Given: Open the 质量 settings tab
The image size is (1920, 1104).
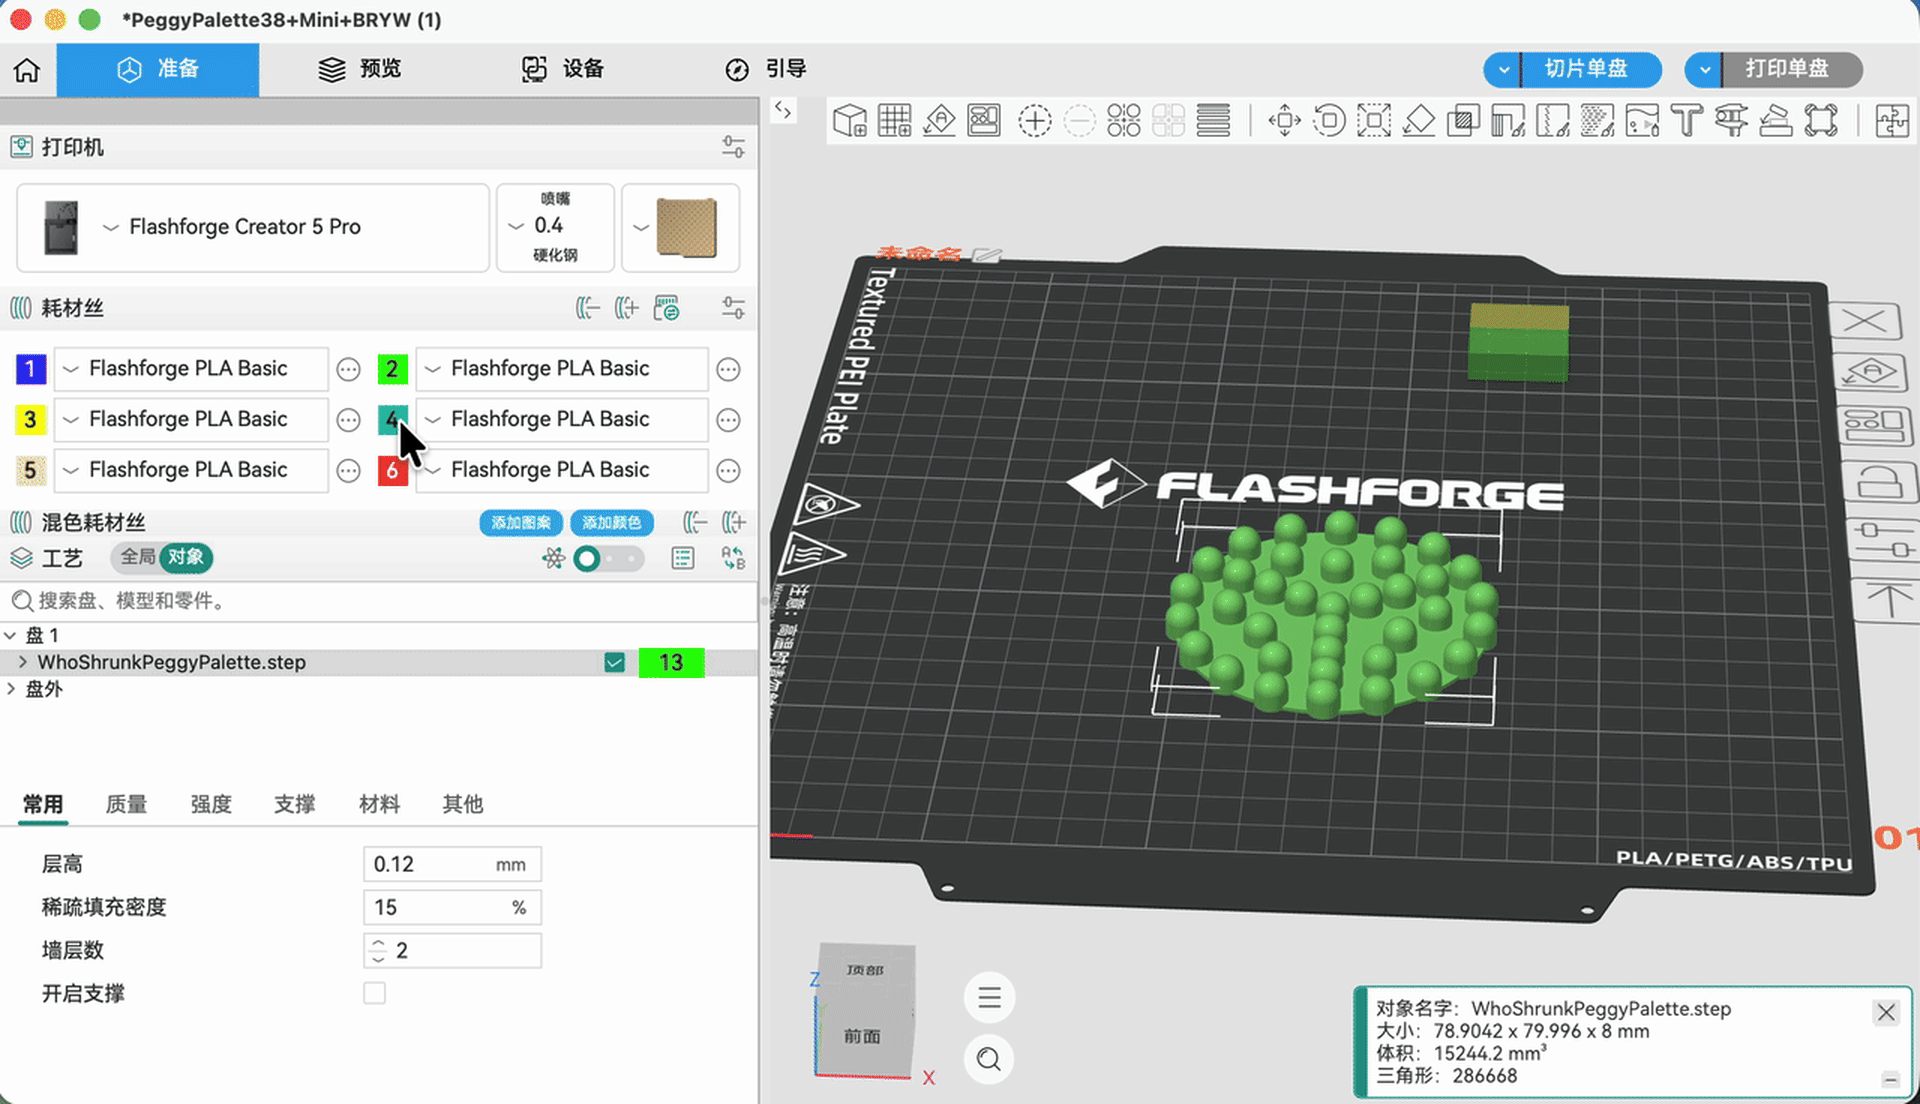Looking at the screenshot, I should click(x=127, y=804).
